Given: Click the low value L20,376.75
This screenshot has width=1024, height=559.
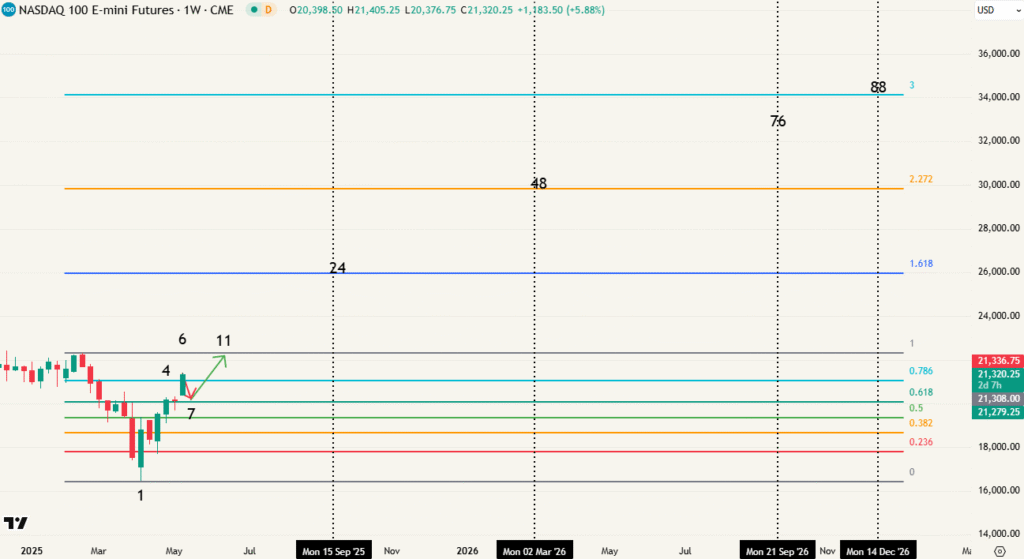Looking at the screenshot, I should [x=430, y=10].
